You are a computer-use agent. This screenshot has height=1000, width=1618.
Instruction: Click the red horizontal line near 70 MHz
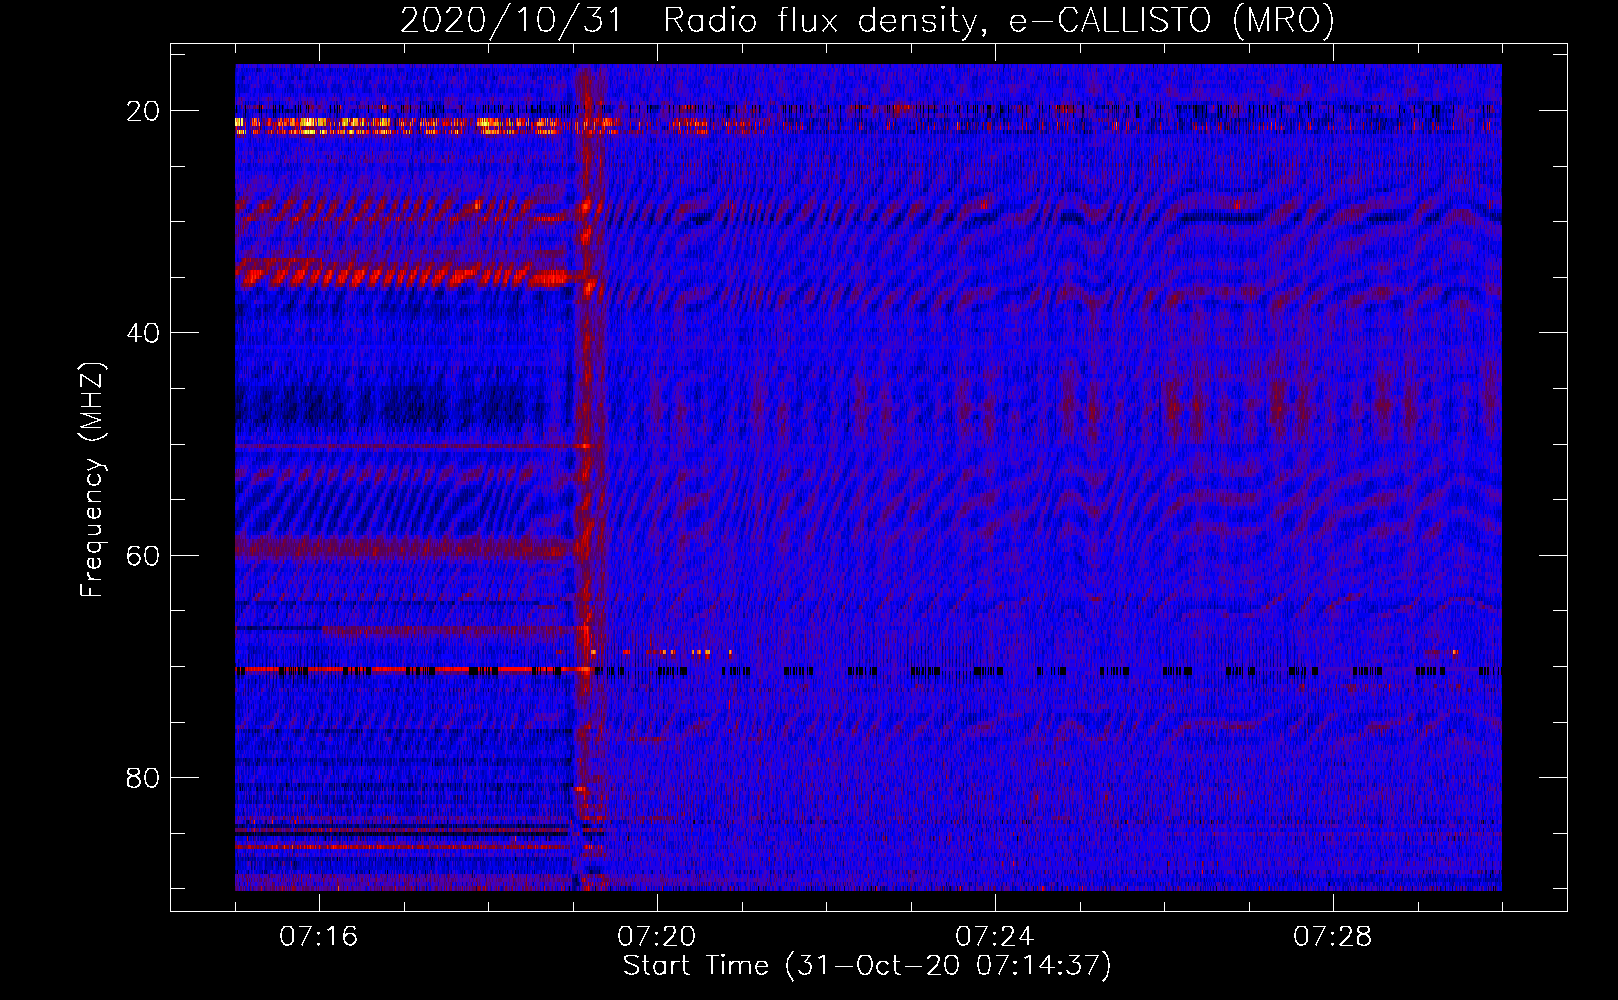coord(410,670)
